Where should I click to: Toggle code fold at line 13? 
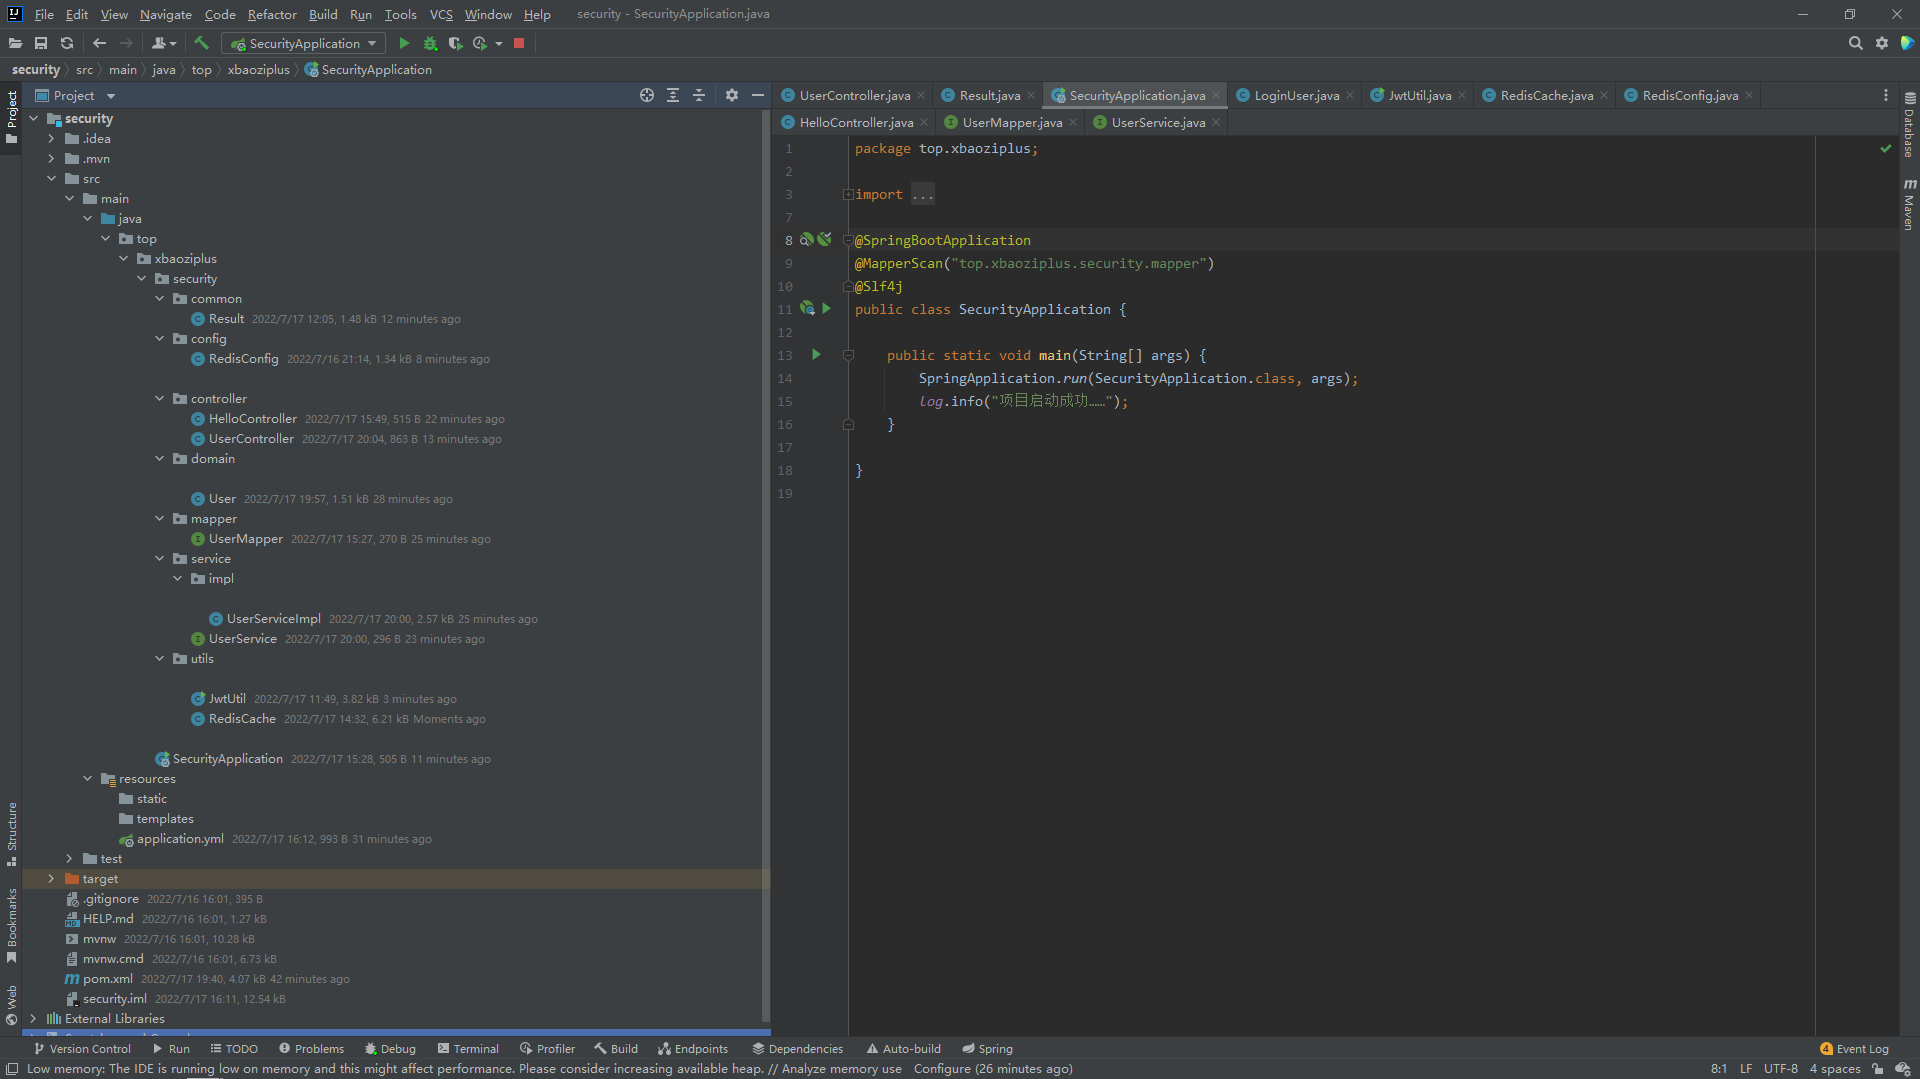pyautogui.click(x=848, y=355)
